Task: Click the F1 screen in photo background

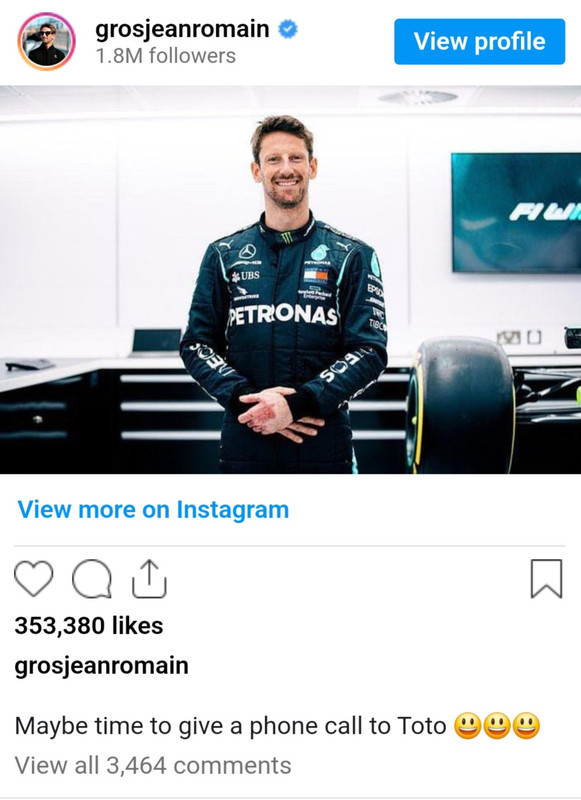Action: [516, 212]
